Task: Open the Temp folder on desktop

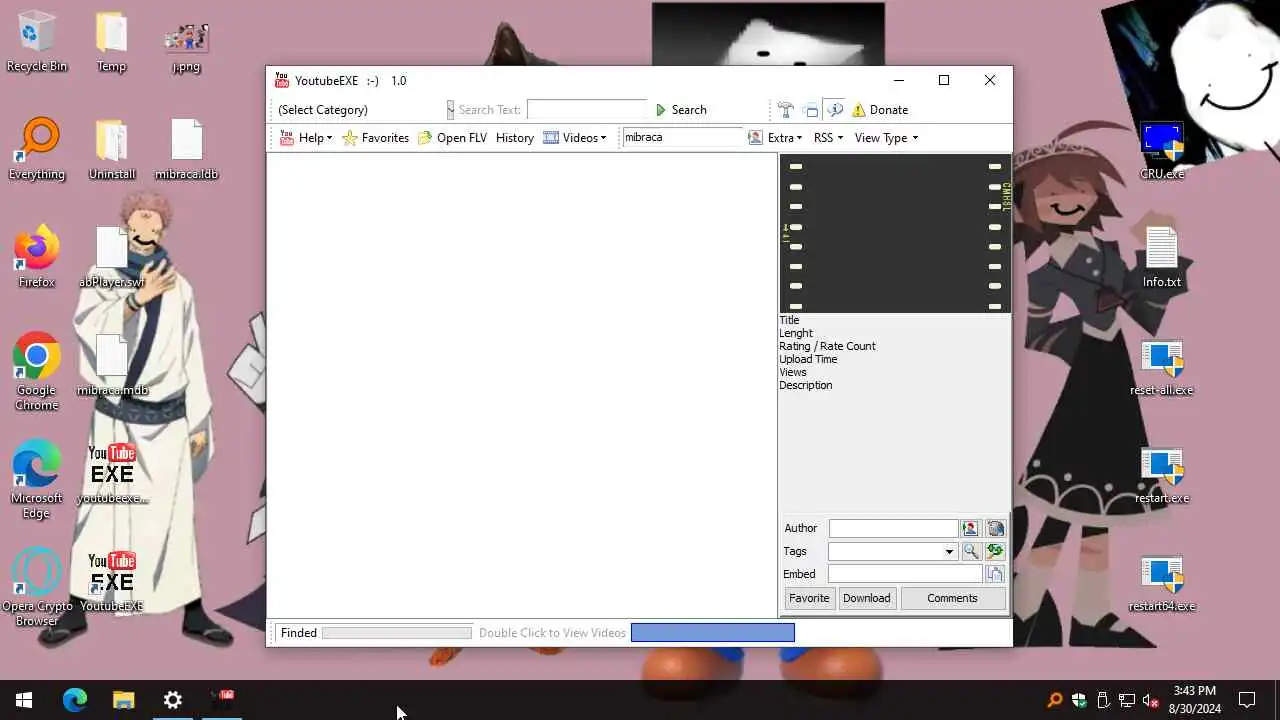Action: point(111,42)
